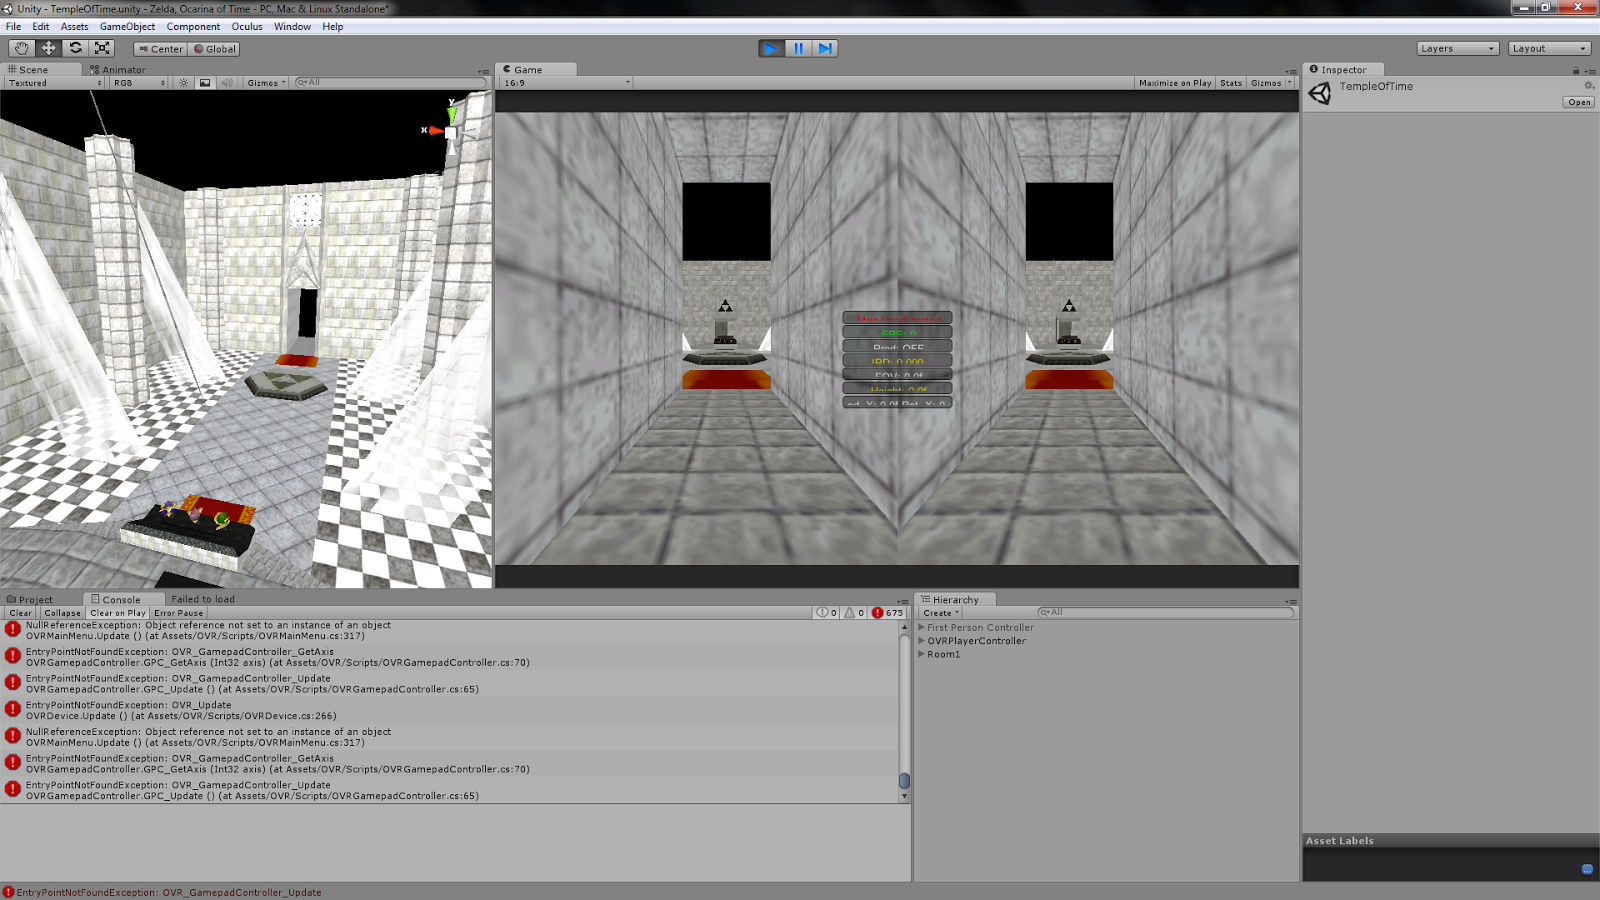The image size is (1600, 900).
Task: Expand the Room1 object
Action: (x=922, y=654)
